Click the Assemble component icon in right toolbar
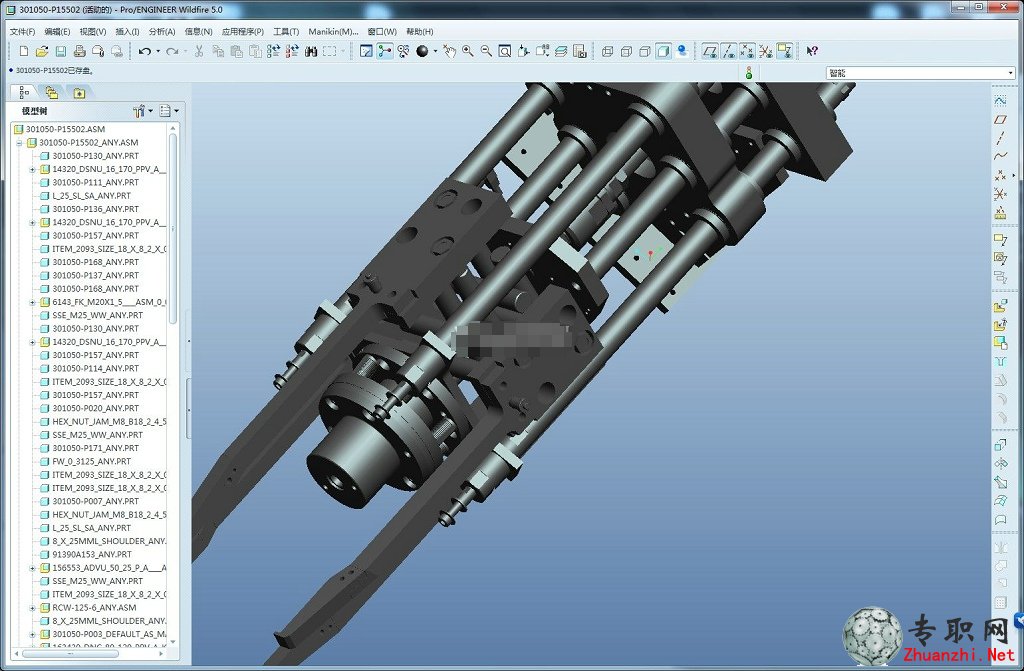Image resolution: width=1024 pixels, height=671 pixels. (x=1000, y=306)
